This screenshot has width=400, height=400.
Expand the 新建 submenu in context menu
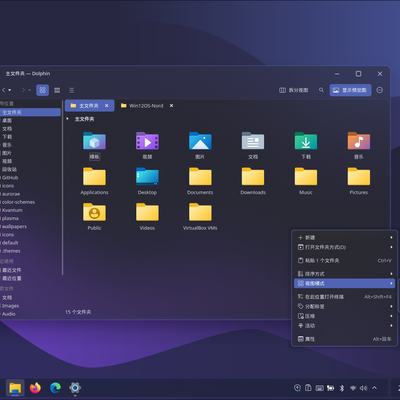(345, 237)
